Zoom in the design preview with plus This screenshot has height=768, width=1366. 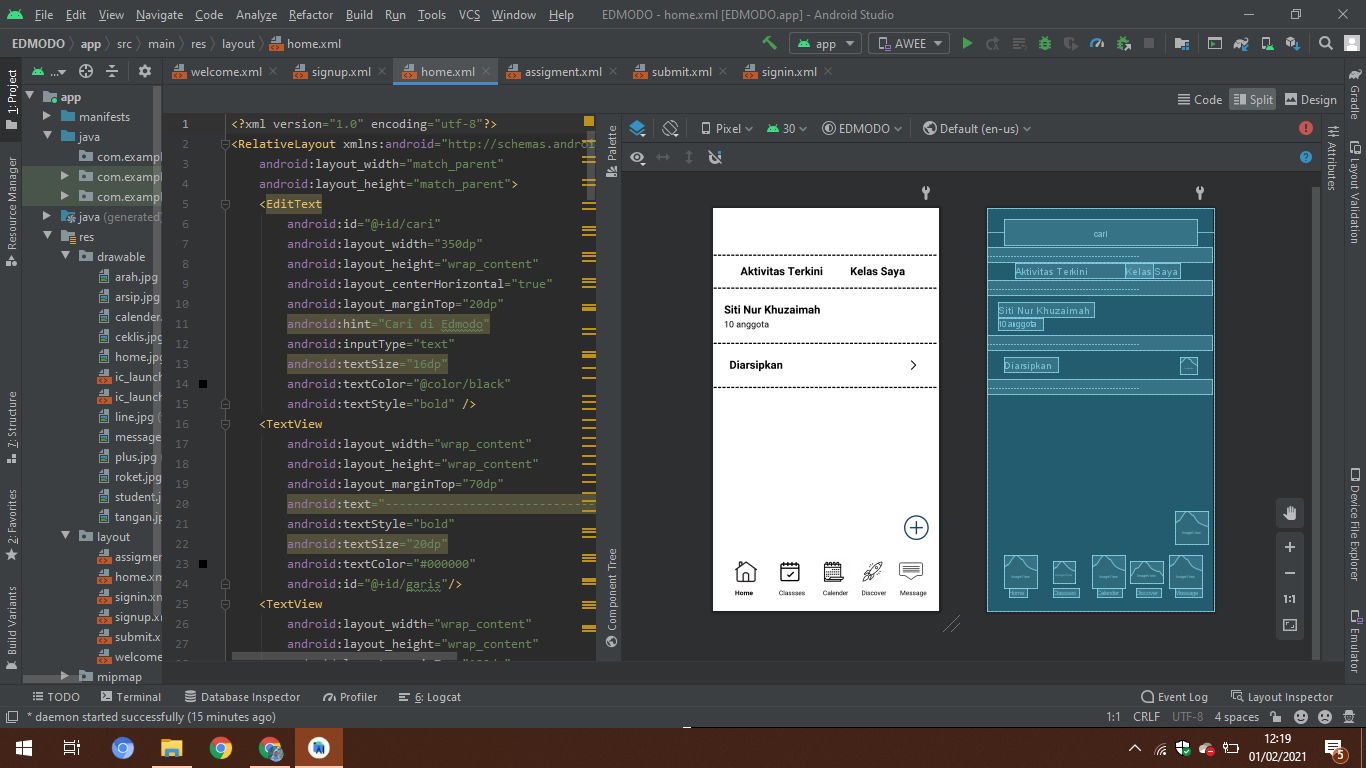1290,547
